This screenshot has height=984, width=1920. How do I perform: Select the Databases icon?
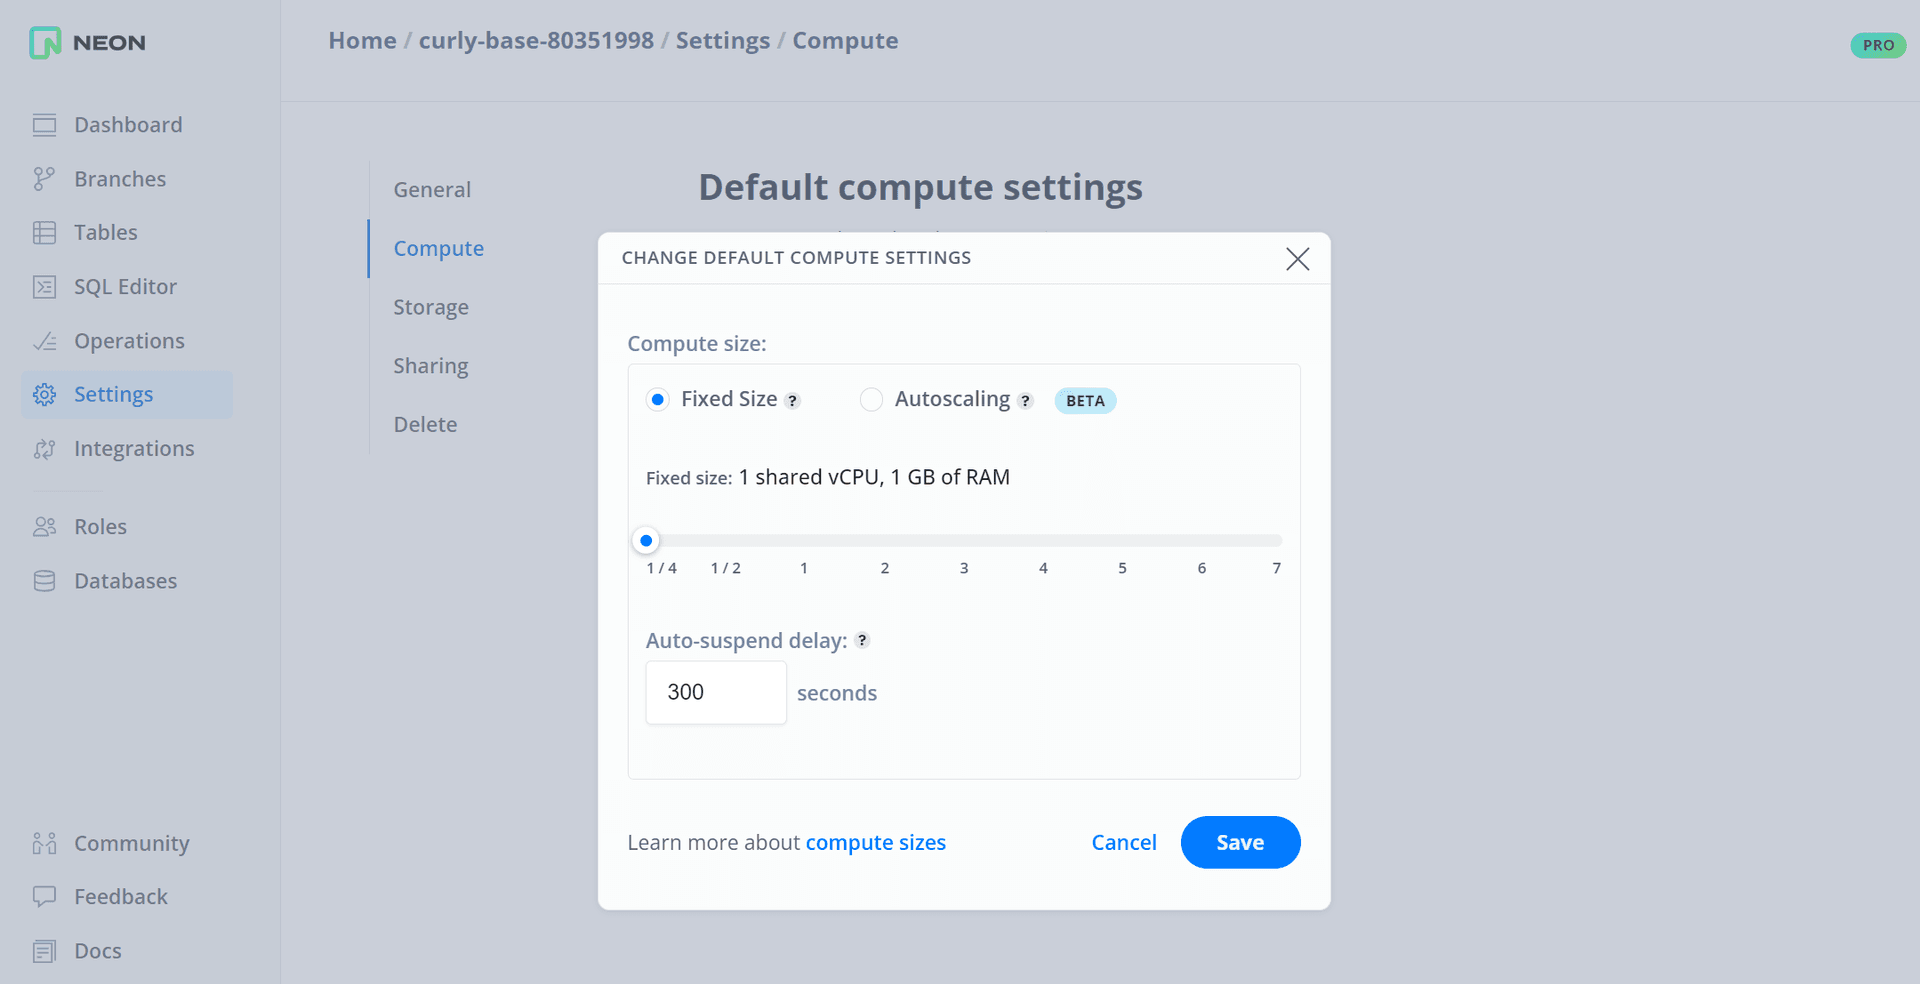click(x=45, y=580)
